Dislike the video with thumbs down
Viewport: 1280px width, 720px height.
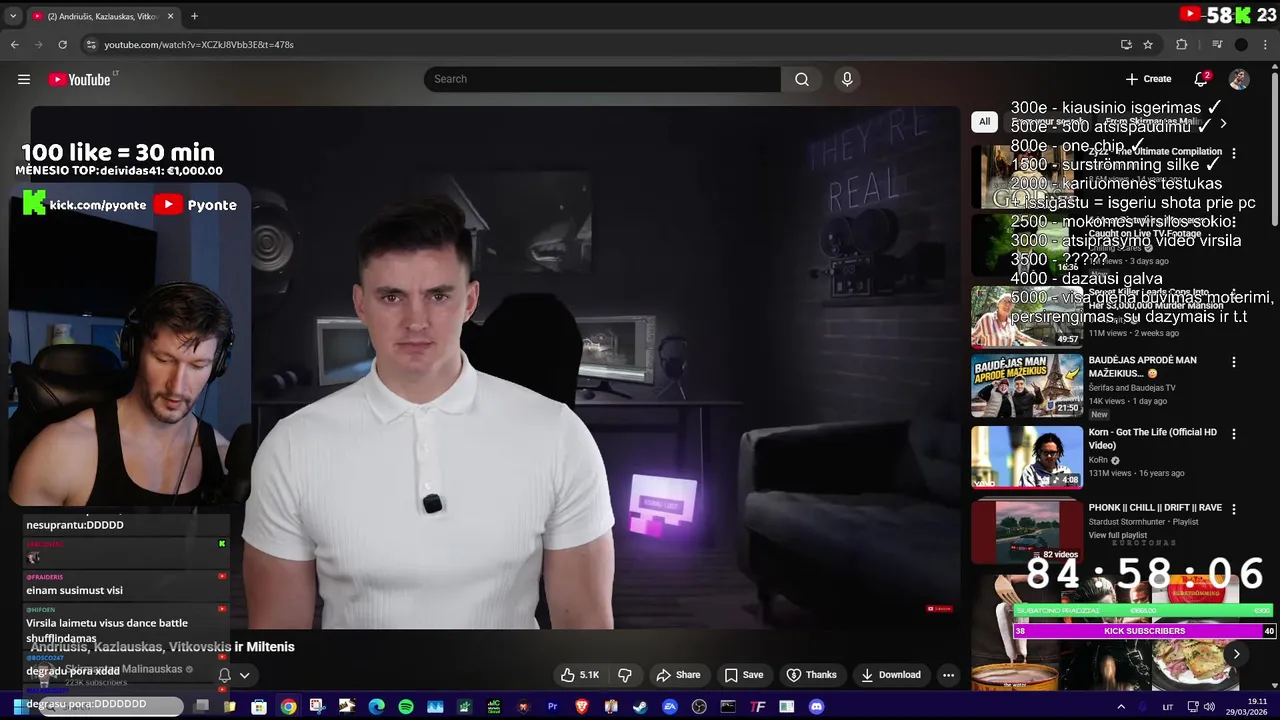(x=625, y=675)
